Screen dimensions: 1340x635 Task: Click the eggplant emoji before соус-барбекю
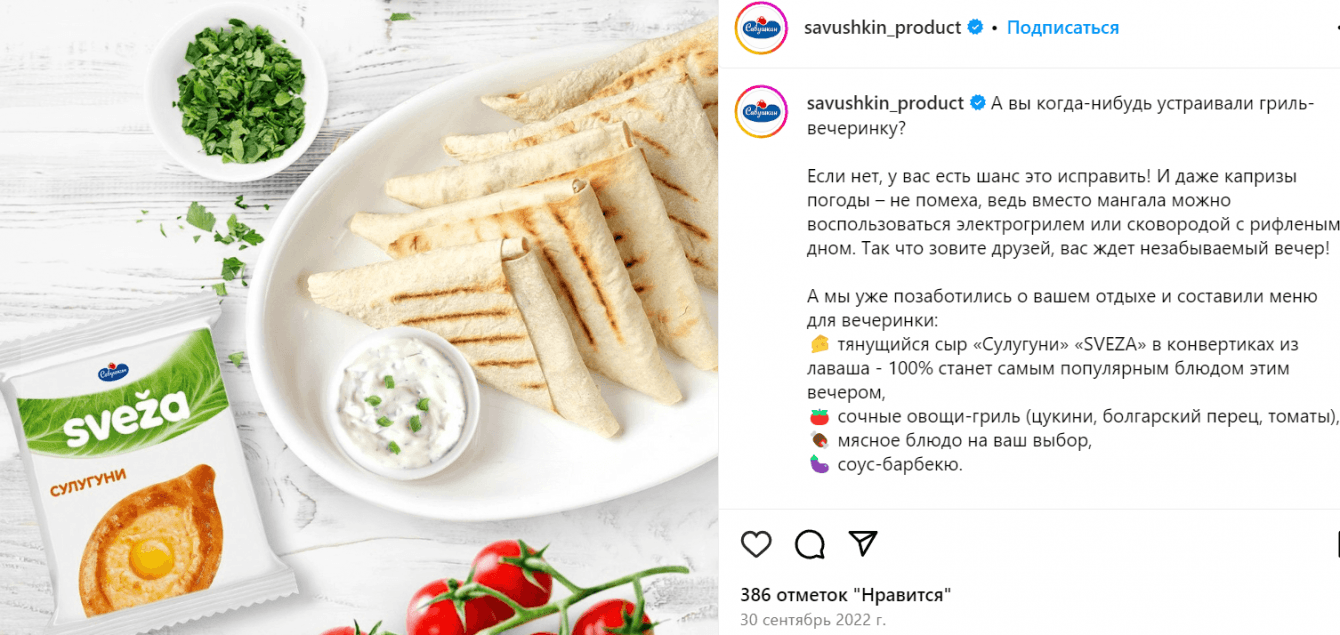click(819, 465)
